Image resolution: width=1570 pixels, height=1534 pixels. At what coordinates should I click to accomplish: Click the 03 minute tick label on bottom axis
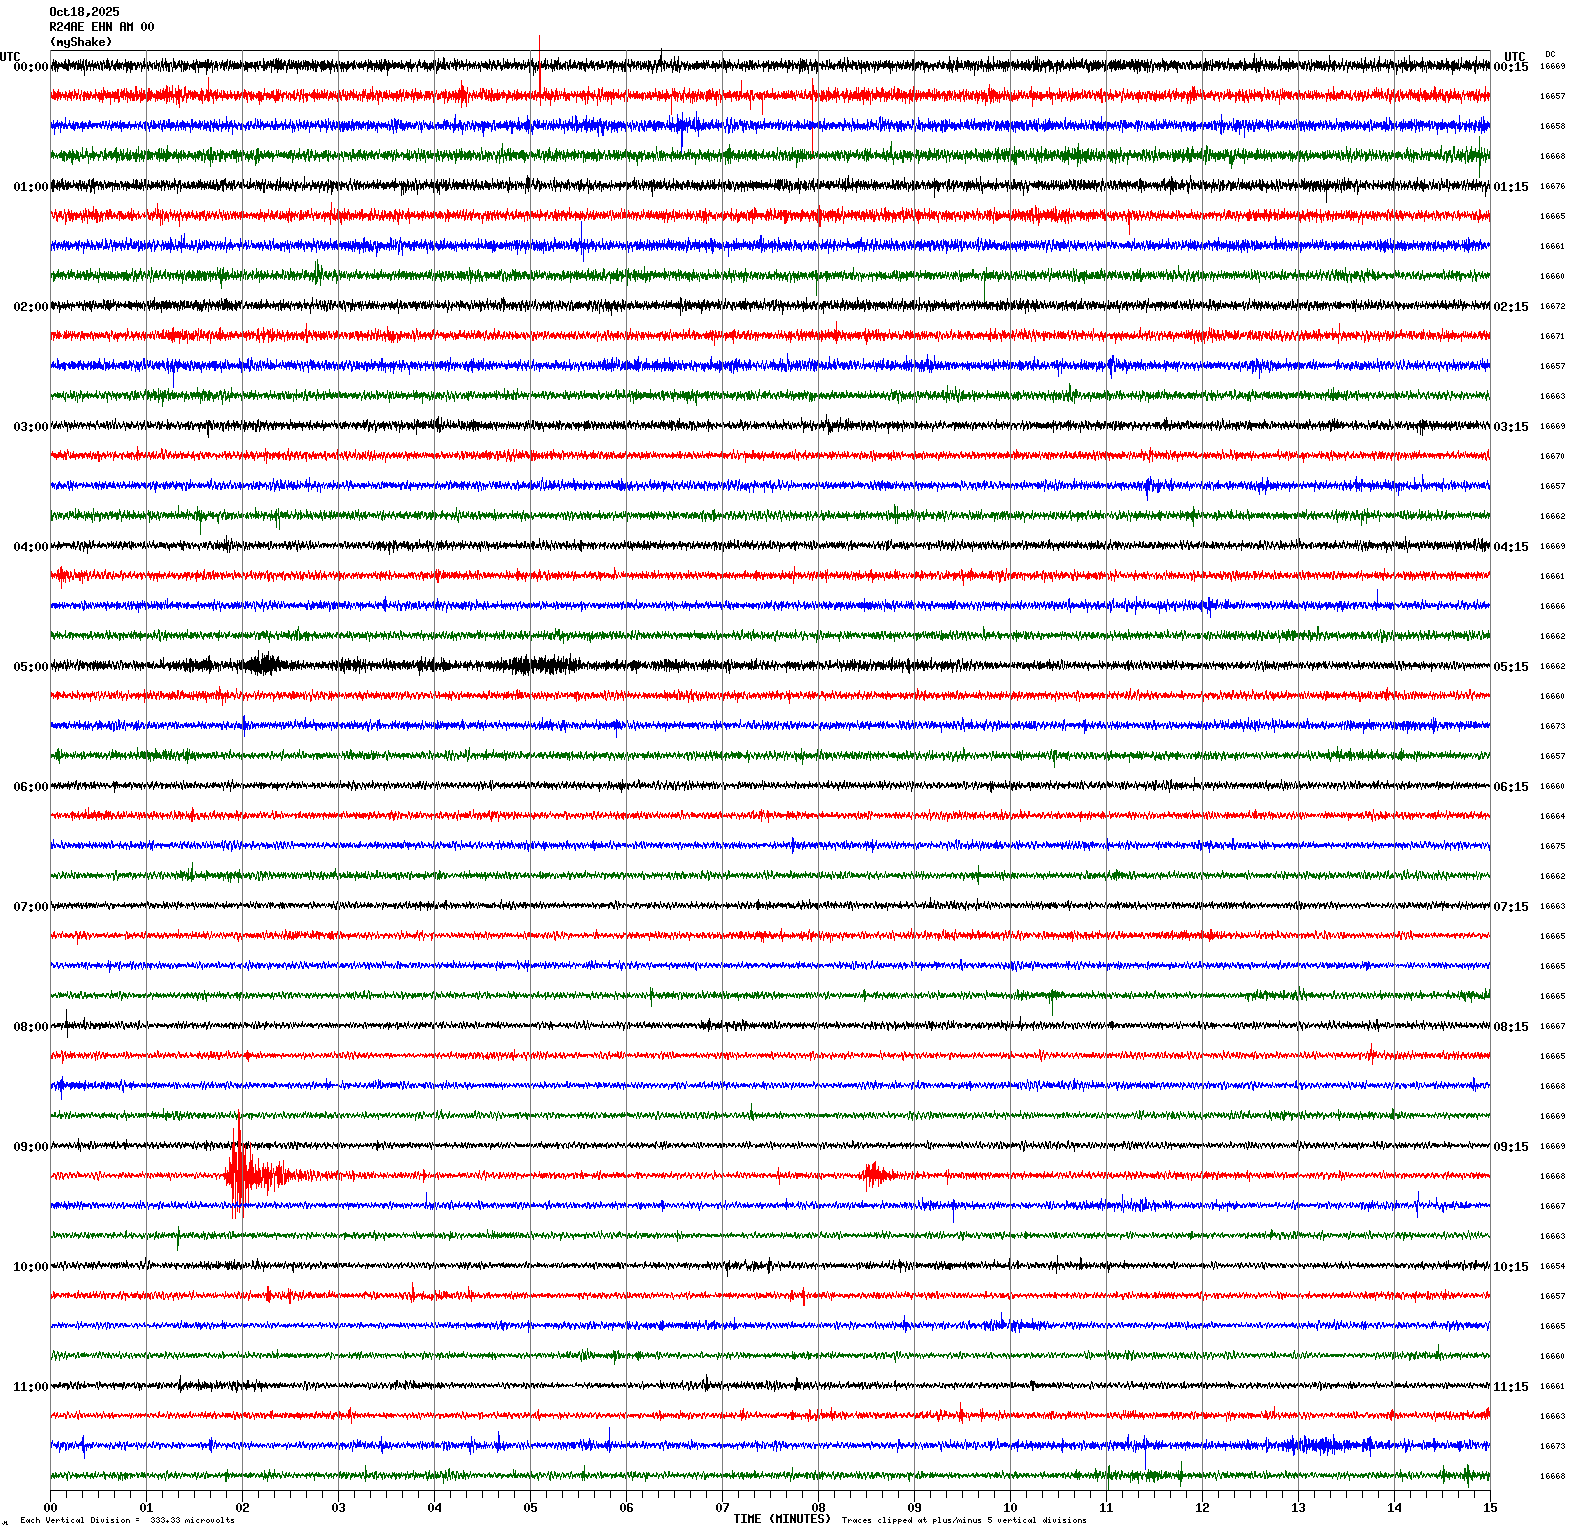click(339, 1508)
